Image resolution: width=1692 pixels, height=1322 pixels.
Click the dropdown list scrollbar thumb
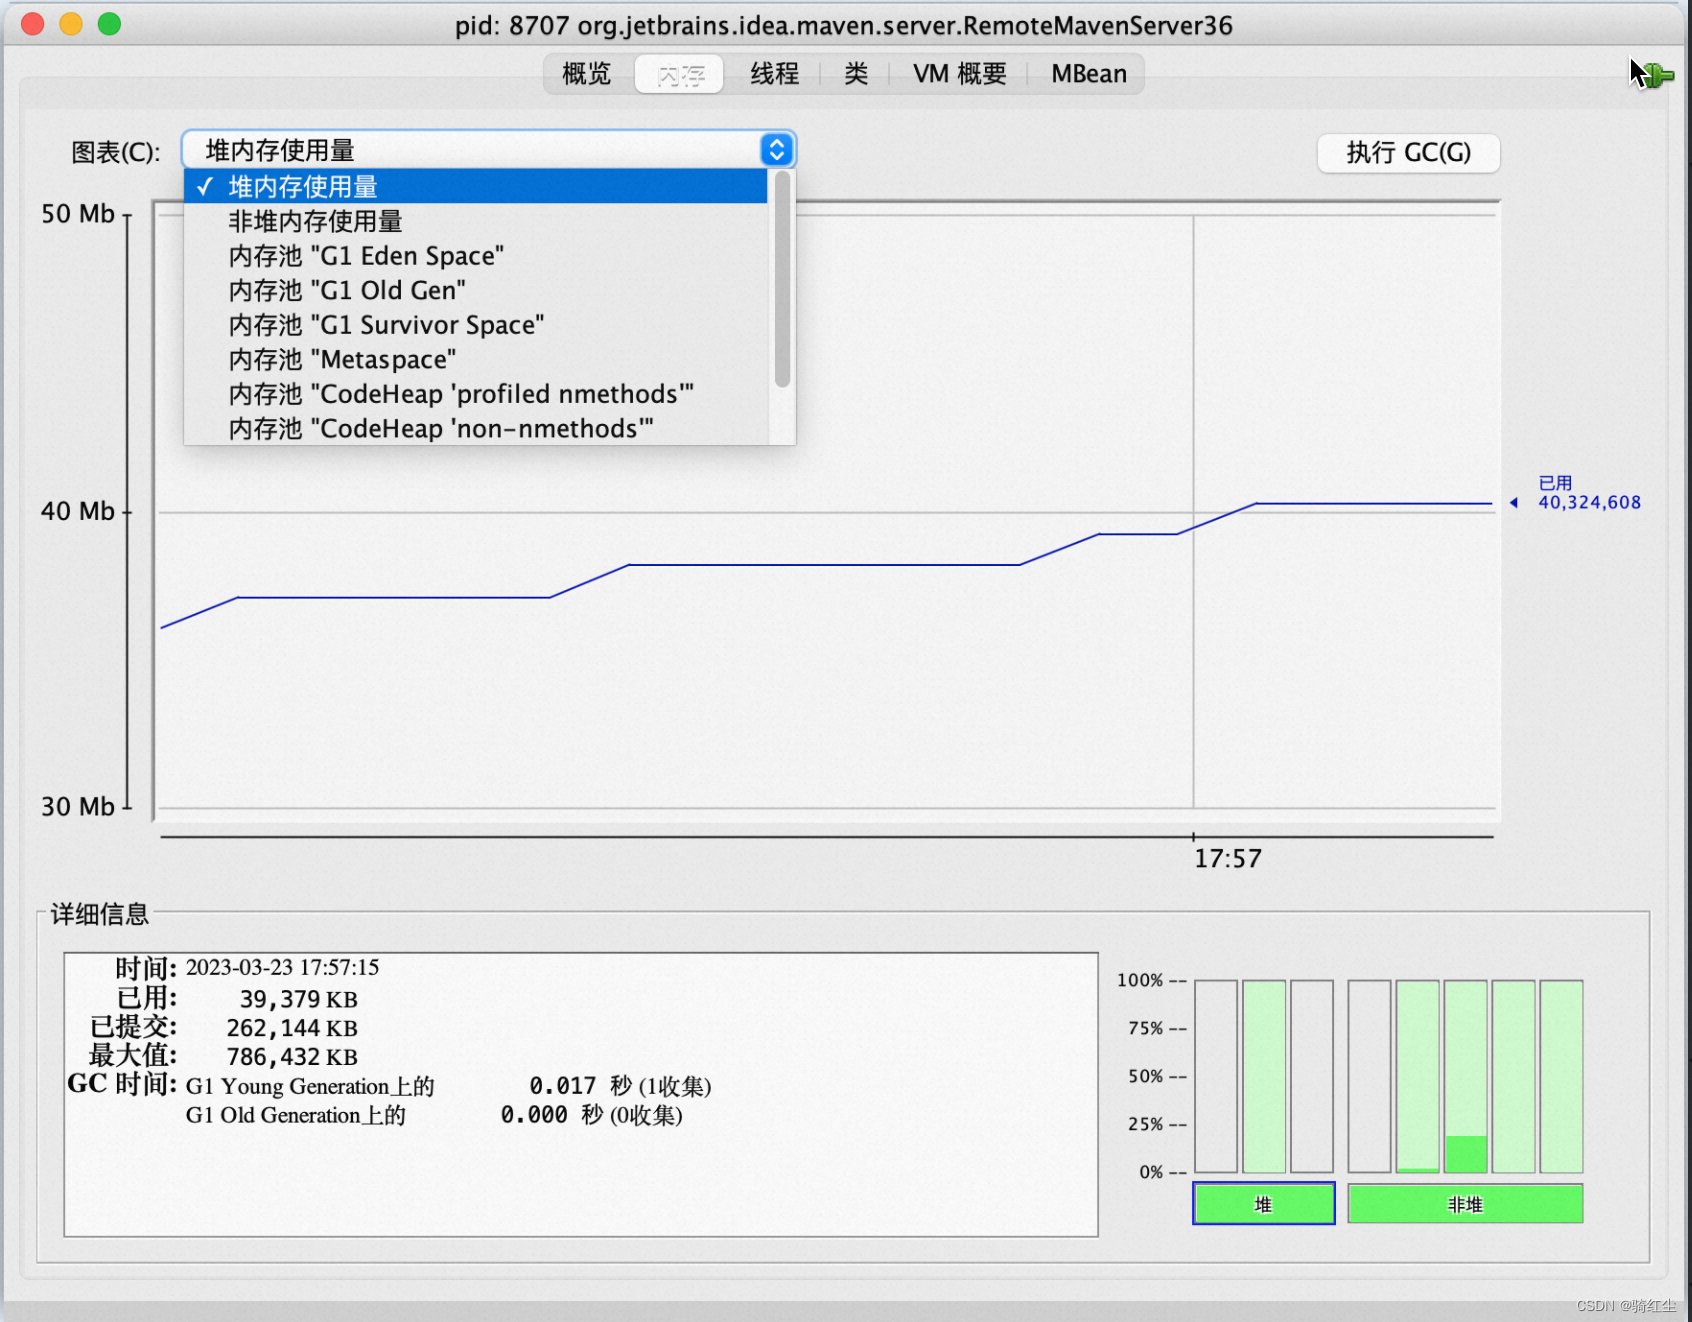pos(782,279)
